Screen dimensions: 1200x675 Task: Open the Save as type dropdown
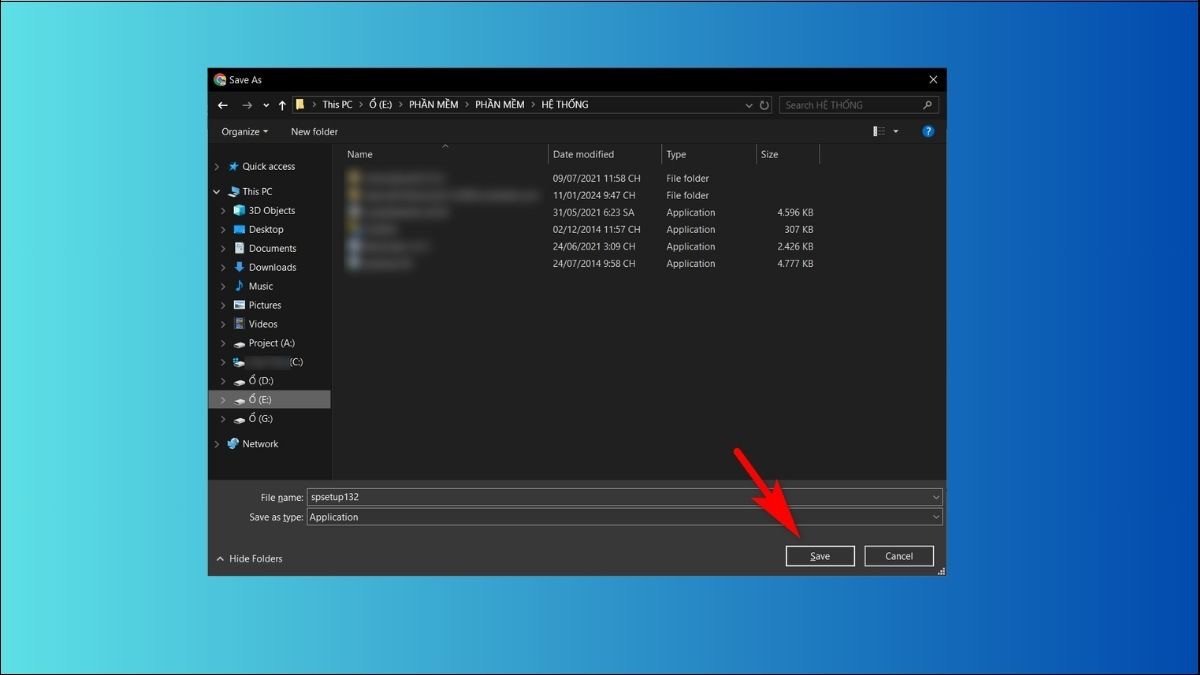935,517
